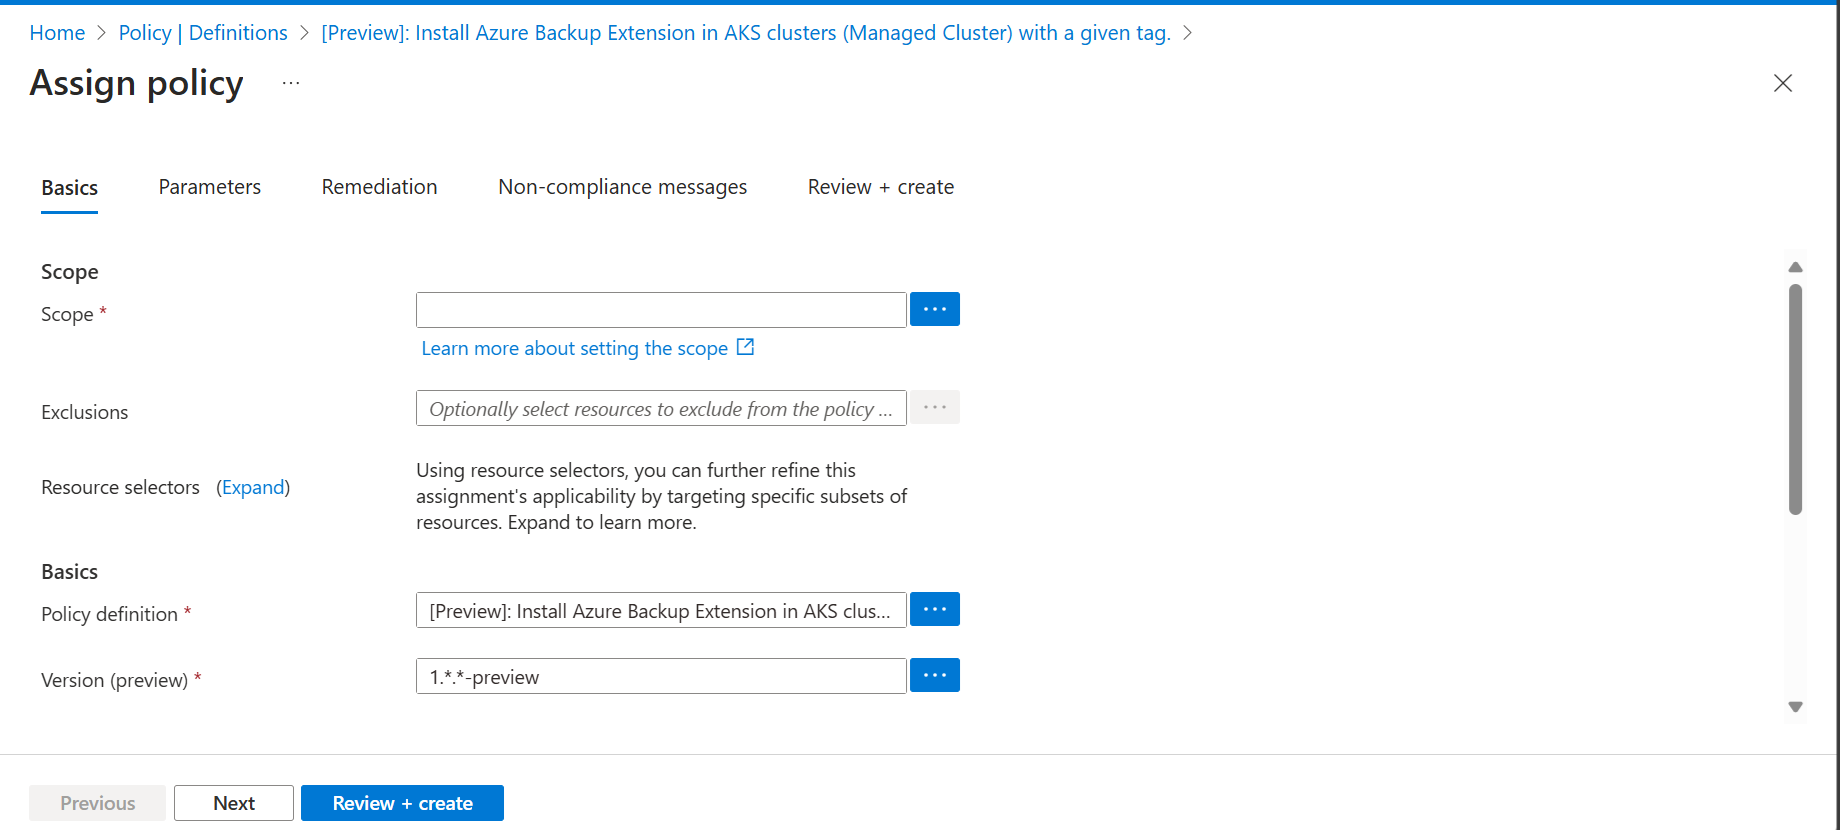
Task: Open the more options ellipsis beside Assign policy
Action: [291, 83]
